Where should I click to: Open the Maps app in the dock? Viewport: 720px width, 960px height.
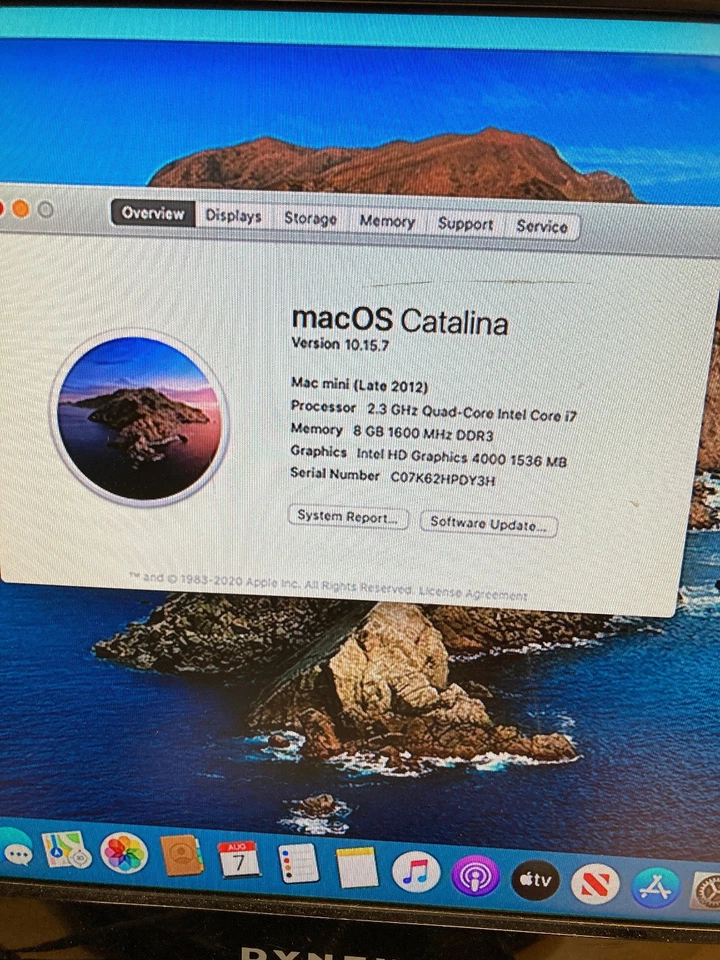[x=67, y=850]
